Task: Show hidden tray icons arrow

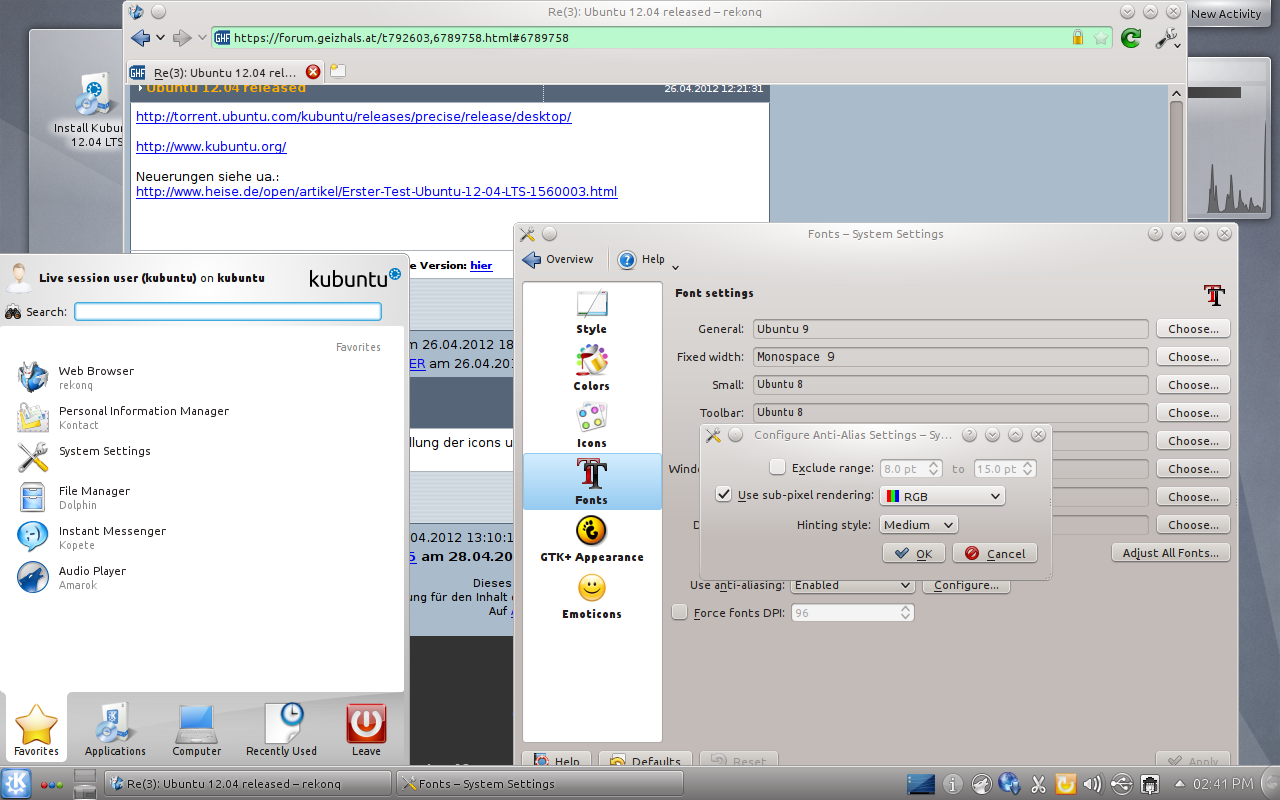Action: coord(1180,784)
